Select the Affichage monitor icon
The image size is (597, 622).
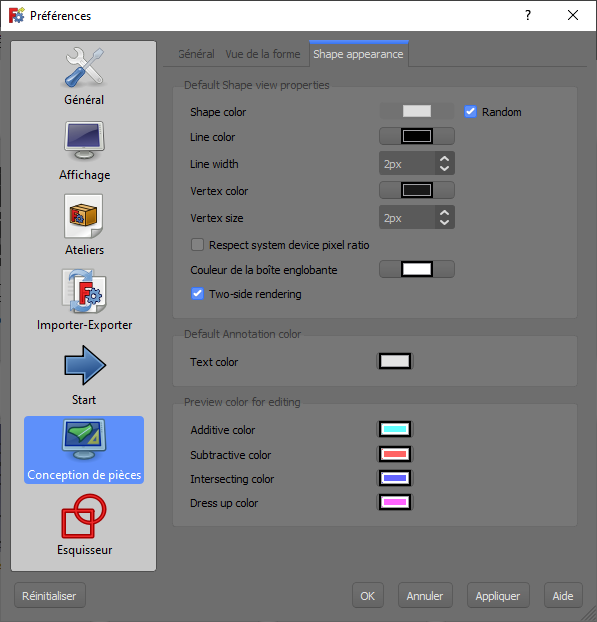(x=84, y=141)
